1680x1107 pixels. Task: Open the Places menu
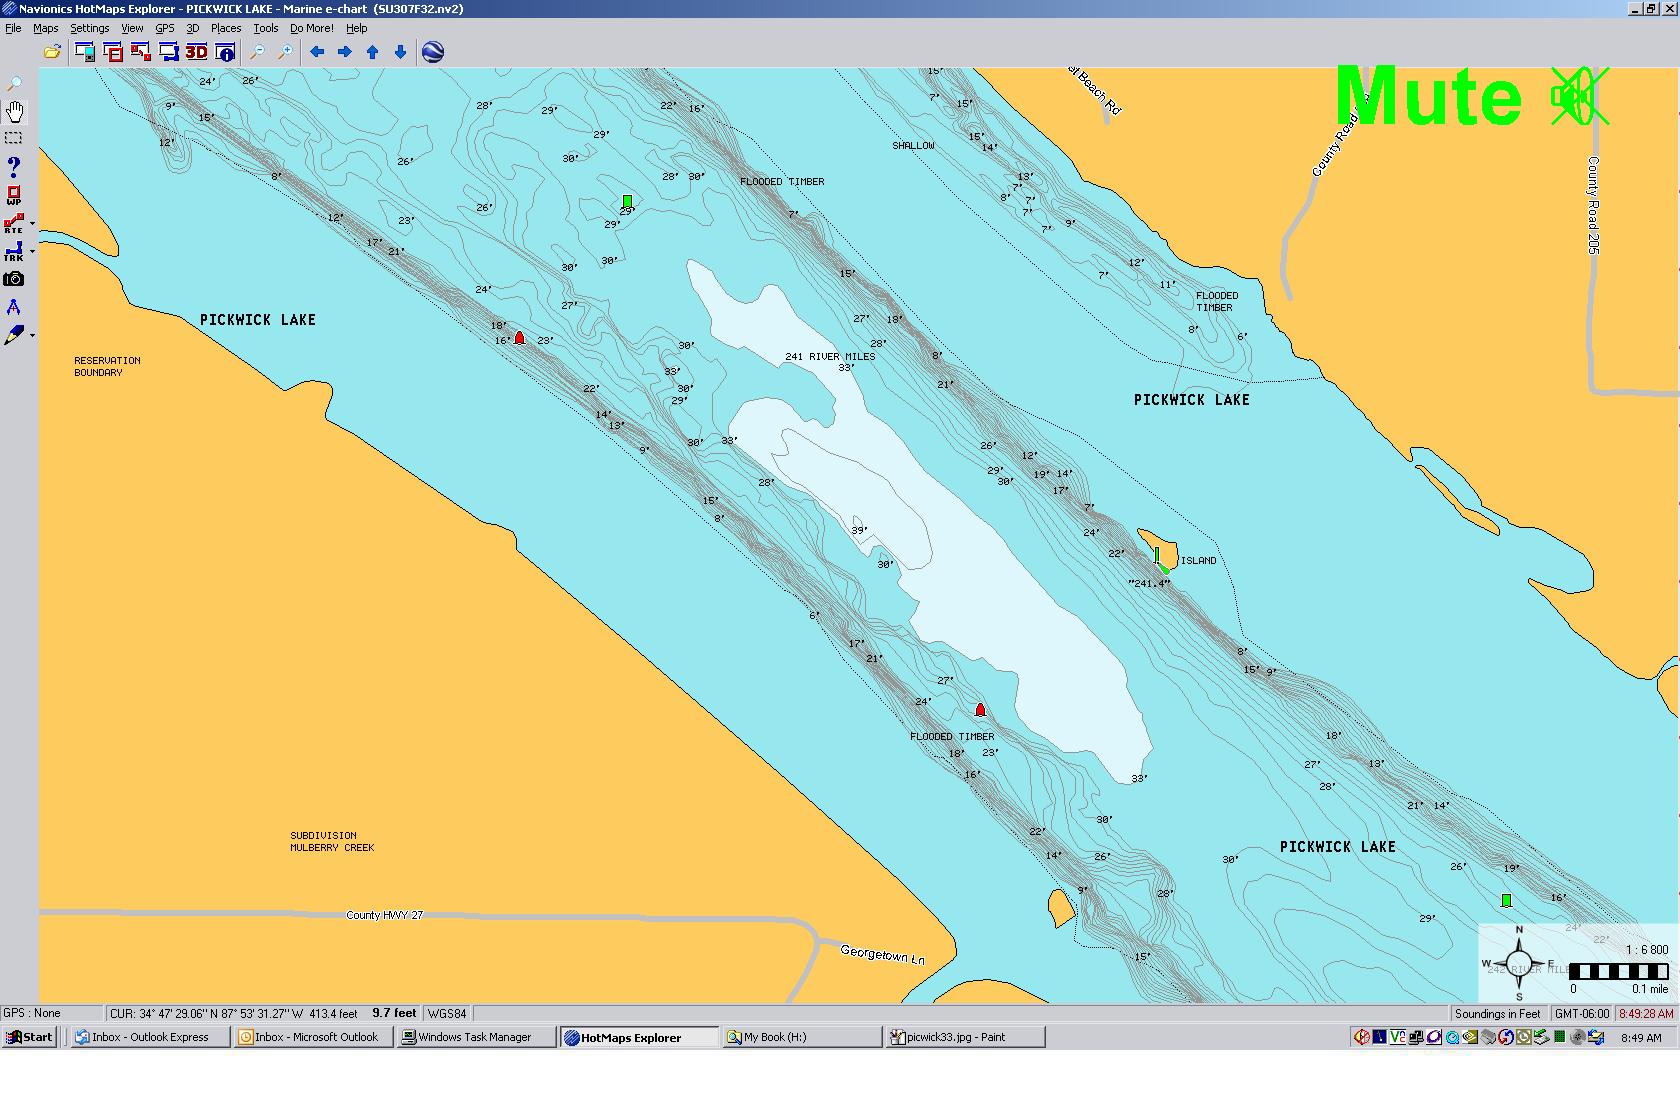point(225,28)
